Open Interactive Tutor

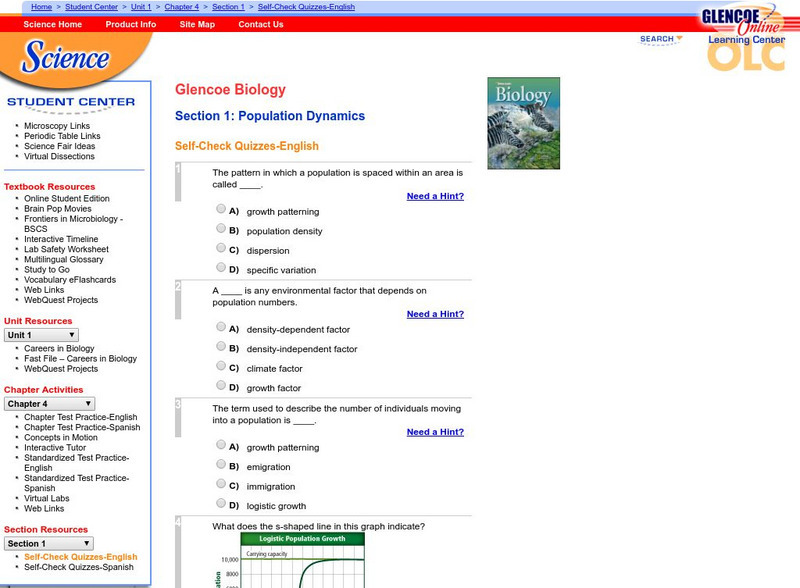click(55, 448)
